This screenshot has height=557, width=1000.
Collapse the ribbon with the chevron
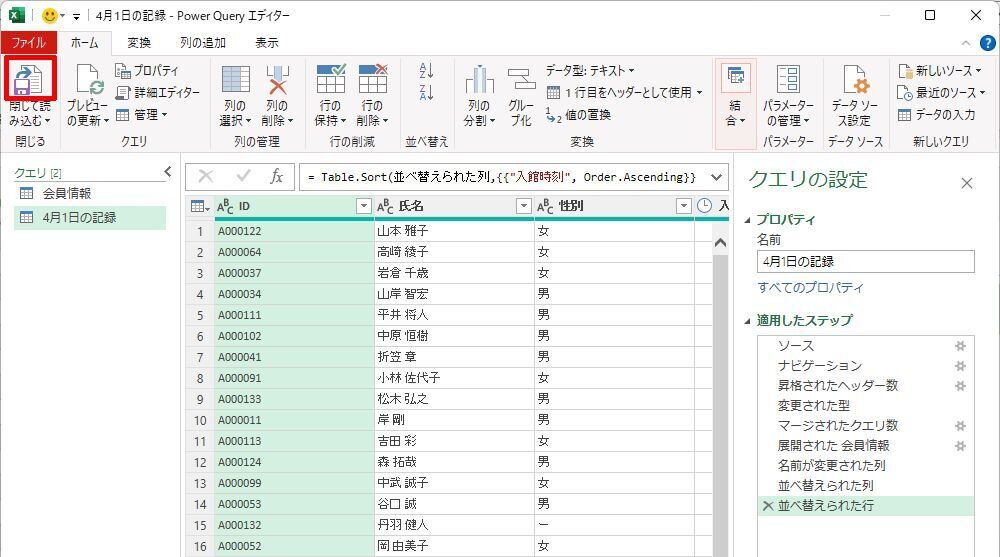pyautogui.click(x=966, y=43)
